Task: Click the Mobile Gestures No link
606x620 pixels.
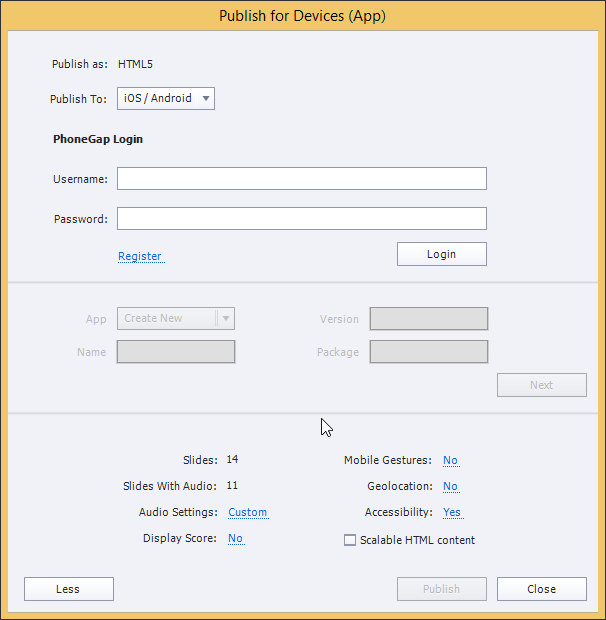Action: click(x=450, y=460)
